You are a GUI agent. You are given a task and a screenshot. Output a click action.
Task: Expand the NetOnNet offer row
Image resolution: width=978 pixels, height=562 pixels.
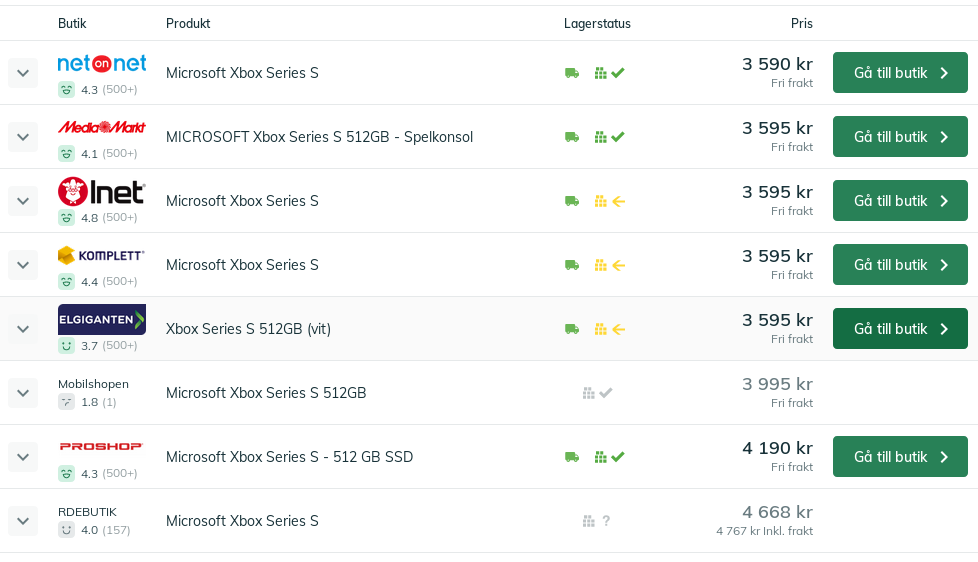[23, 73]
